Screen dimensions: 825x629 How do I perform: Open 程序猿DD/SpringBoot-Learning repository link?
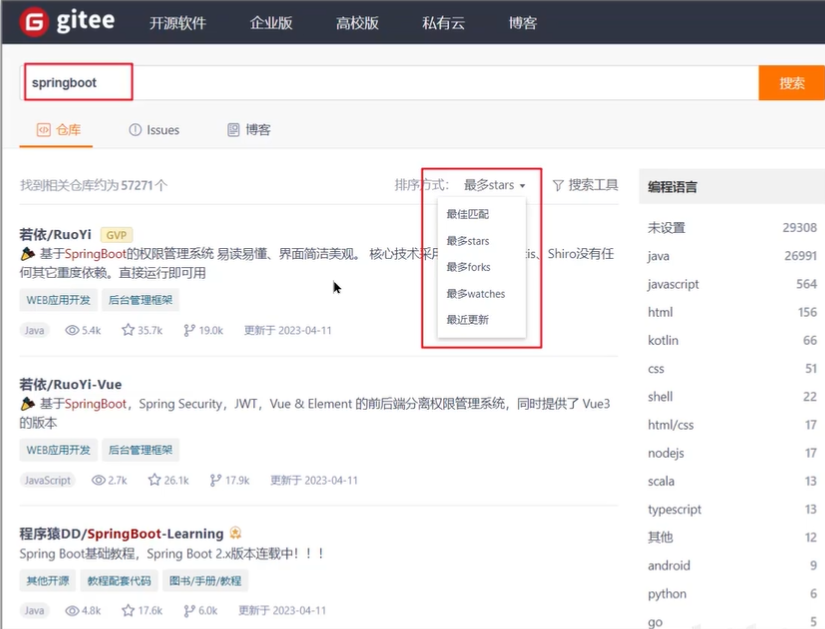(122, 533)
